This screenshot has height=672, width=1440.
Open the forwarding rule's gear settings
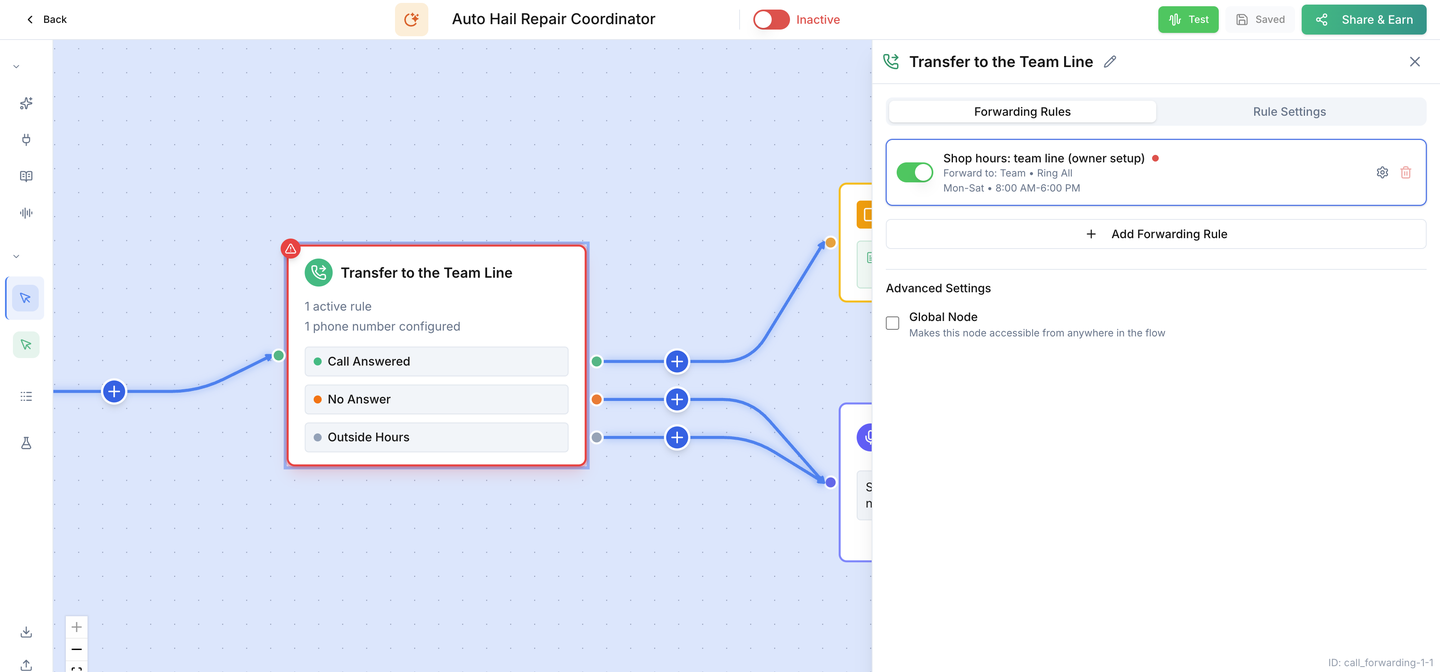click(1382, 172)
